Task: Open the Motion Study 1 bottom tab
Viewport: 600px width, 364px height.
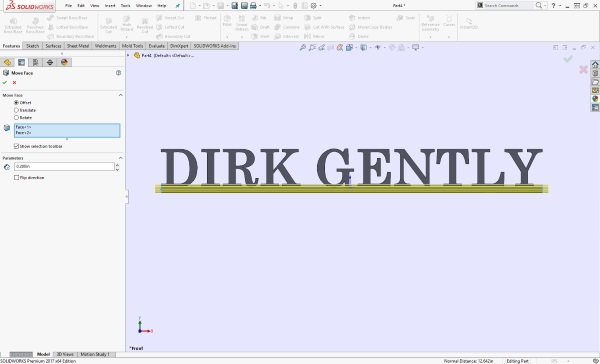Action: pyautogui.click(x=95, y=354)
